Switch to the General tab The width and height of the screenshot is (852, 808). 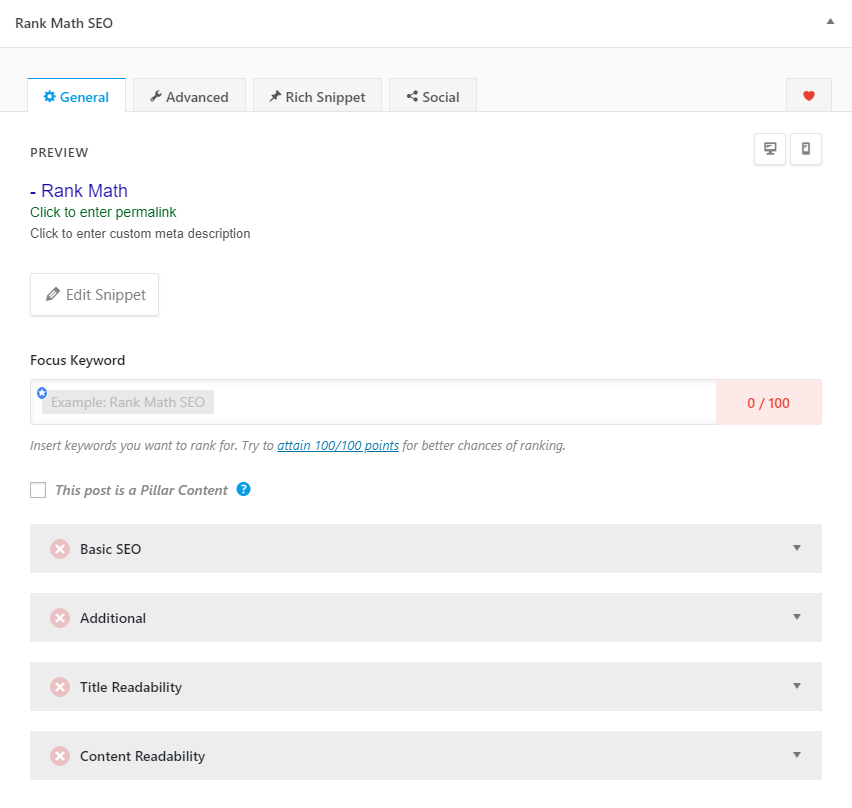[76, 96]
